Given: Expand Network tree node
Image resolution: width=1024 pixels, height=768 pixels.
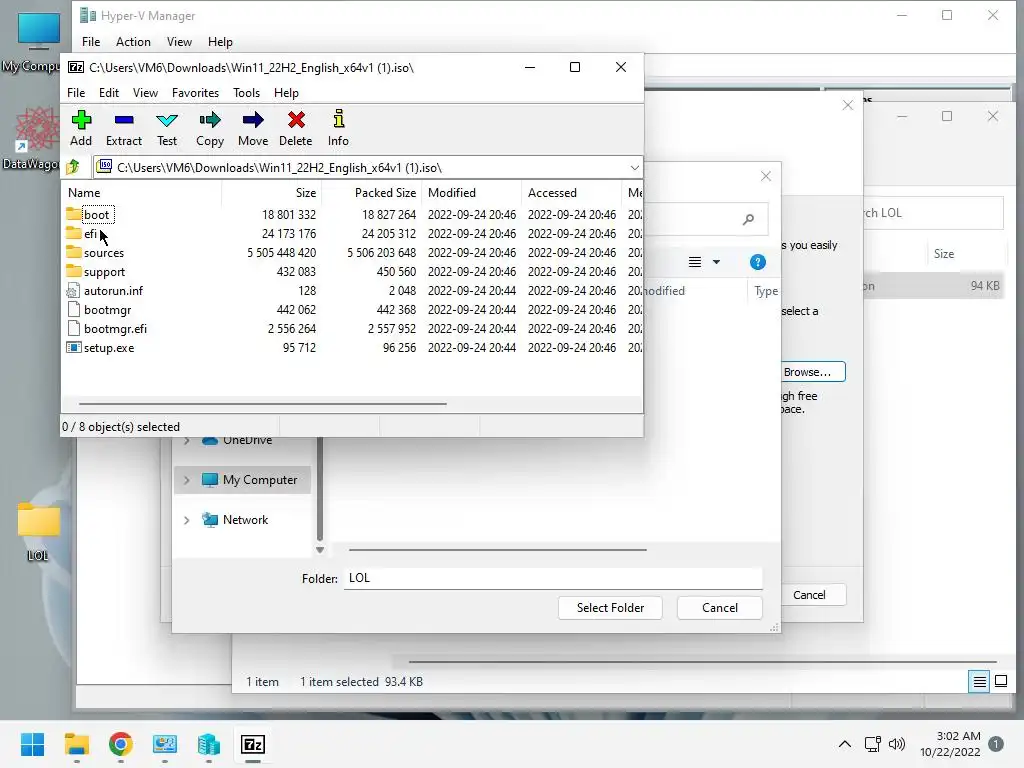Looking at the screenshot, I should pyautogui.click(x=187, y=520).
